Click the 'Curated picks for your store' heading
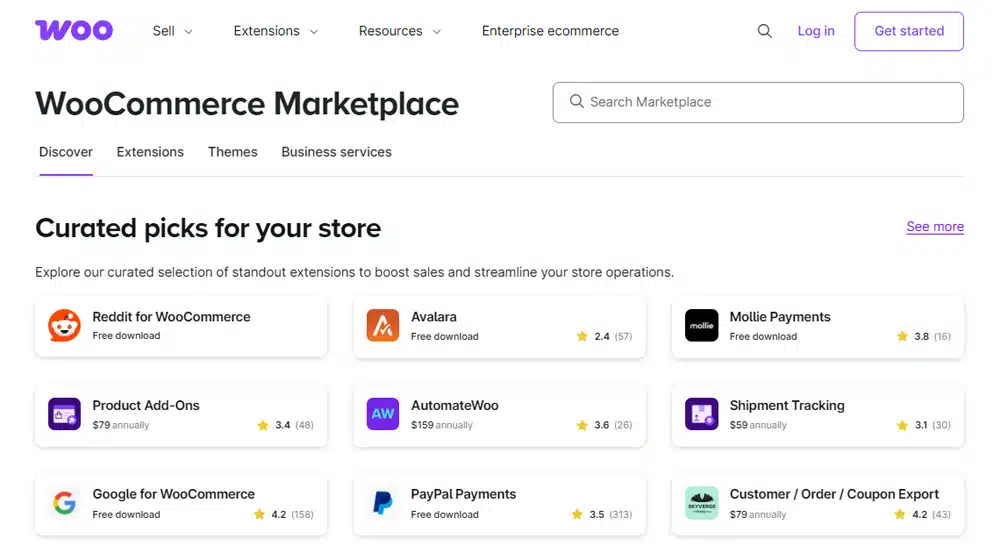Viewport: 1000px width, 560px height. click(208, 228)
